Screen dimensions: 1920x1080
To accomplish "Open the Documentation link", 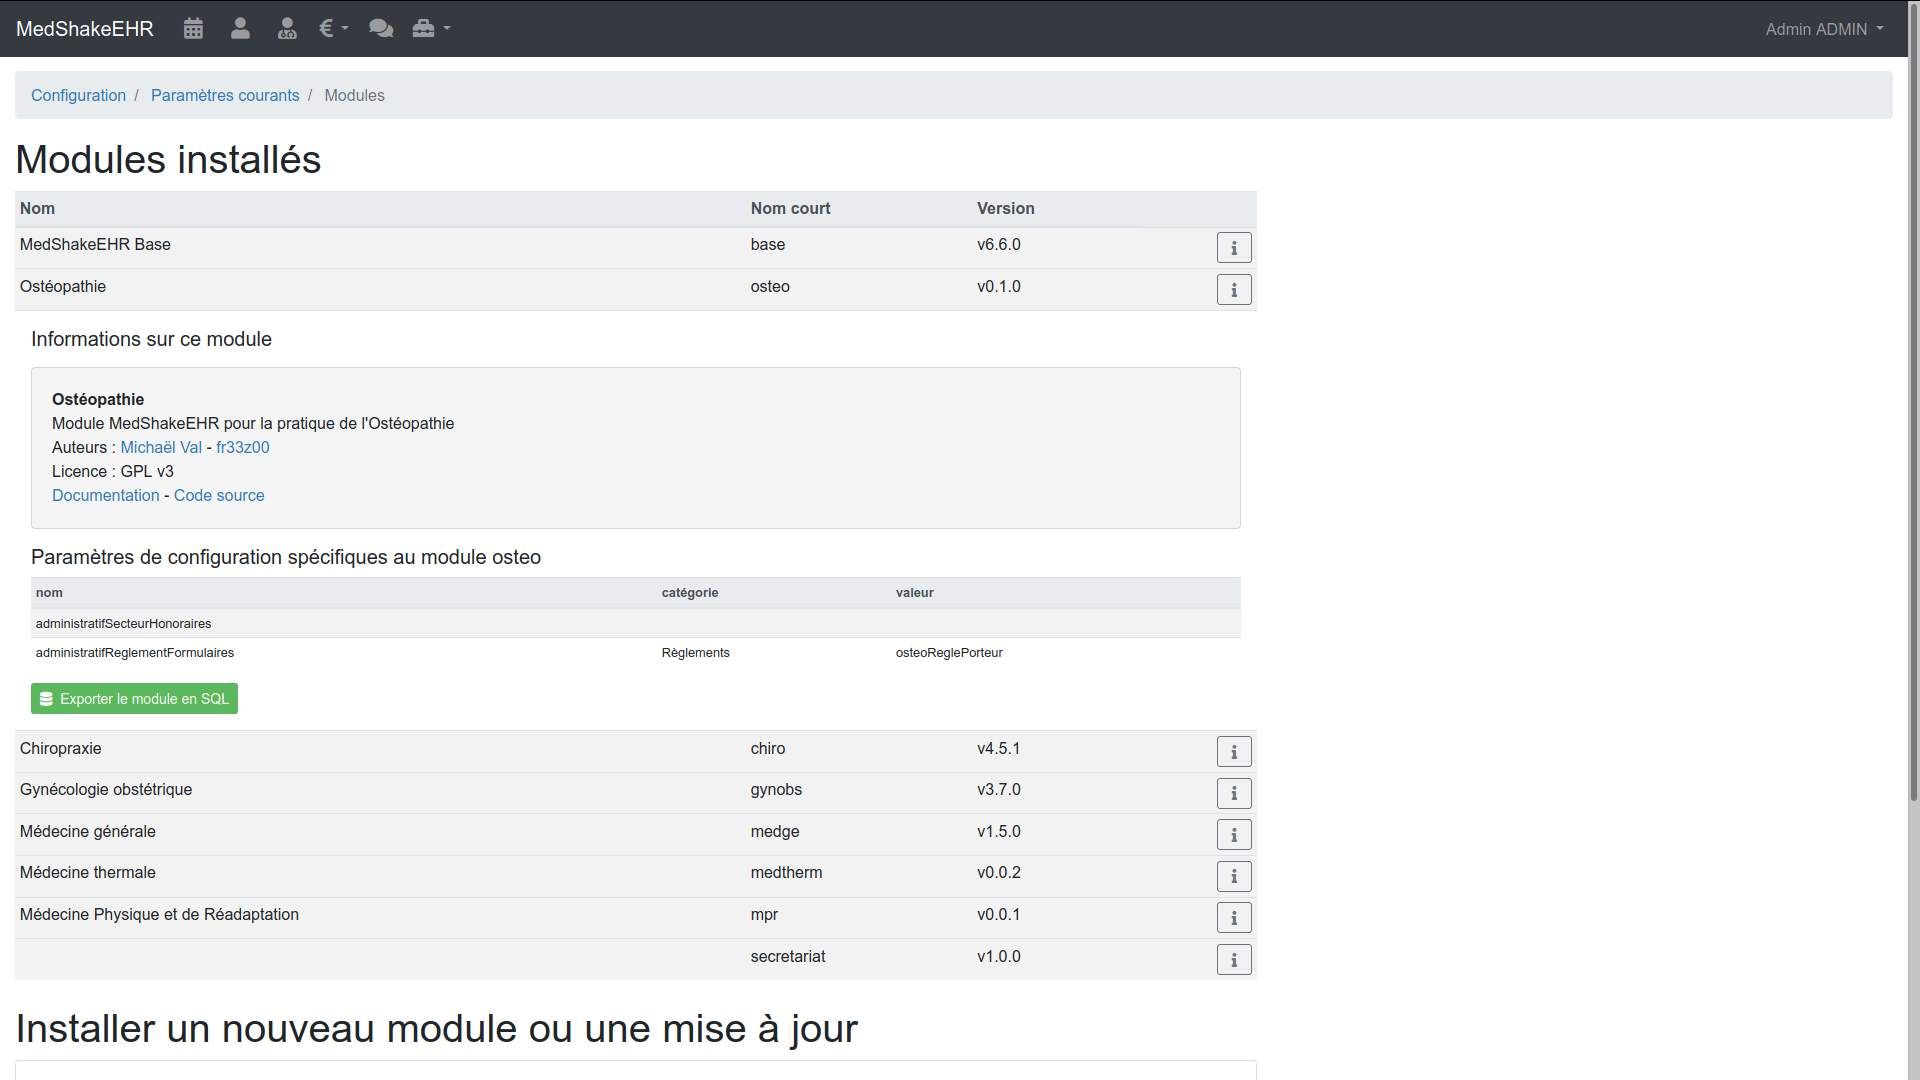I will [106, 495].
